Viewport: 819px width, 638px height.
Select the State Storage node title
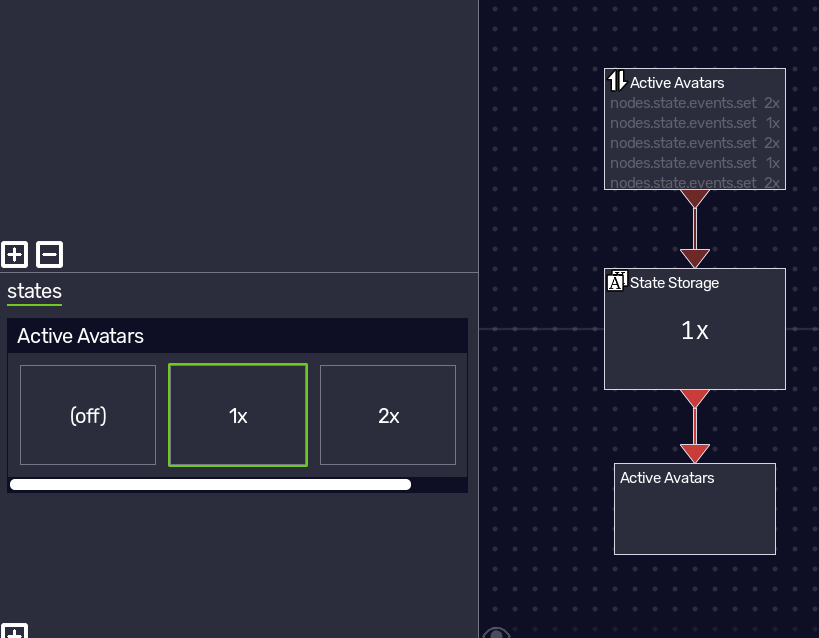[674, 283]
